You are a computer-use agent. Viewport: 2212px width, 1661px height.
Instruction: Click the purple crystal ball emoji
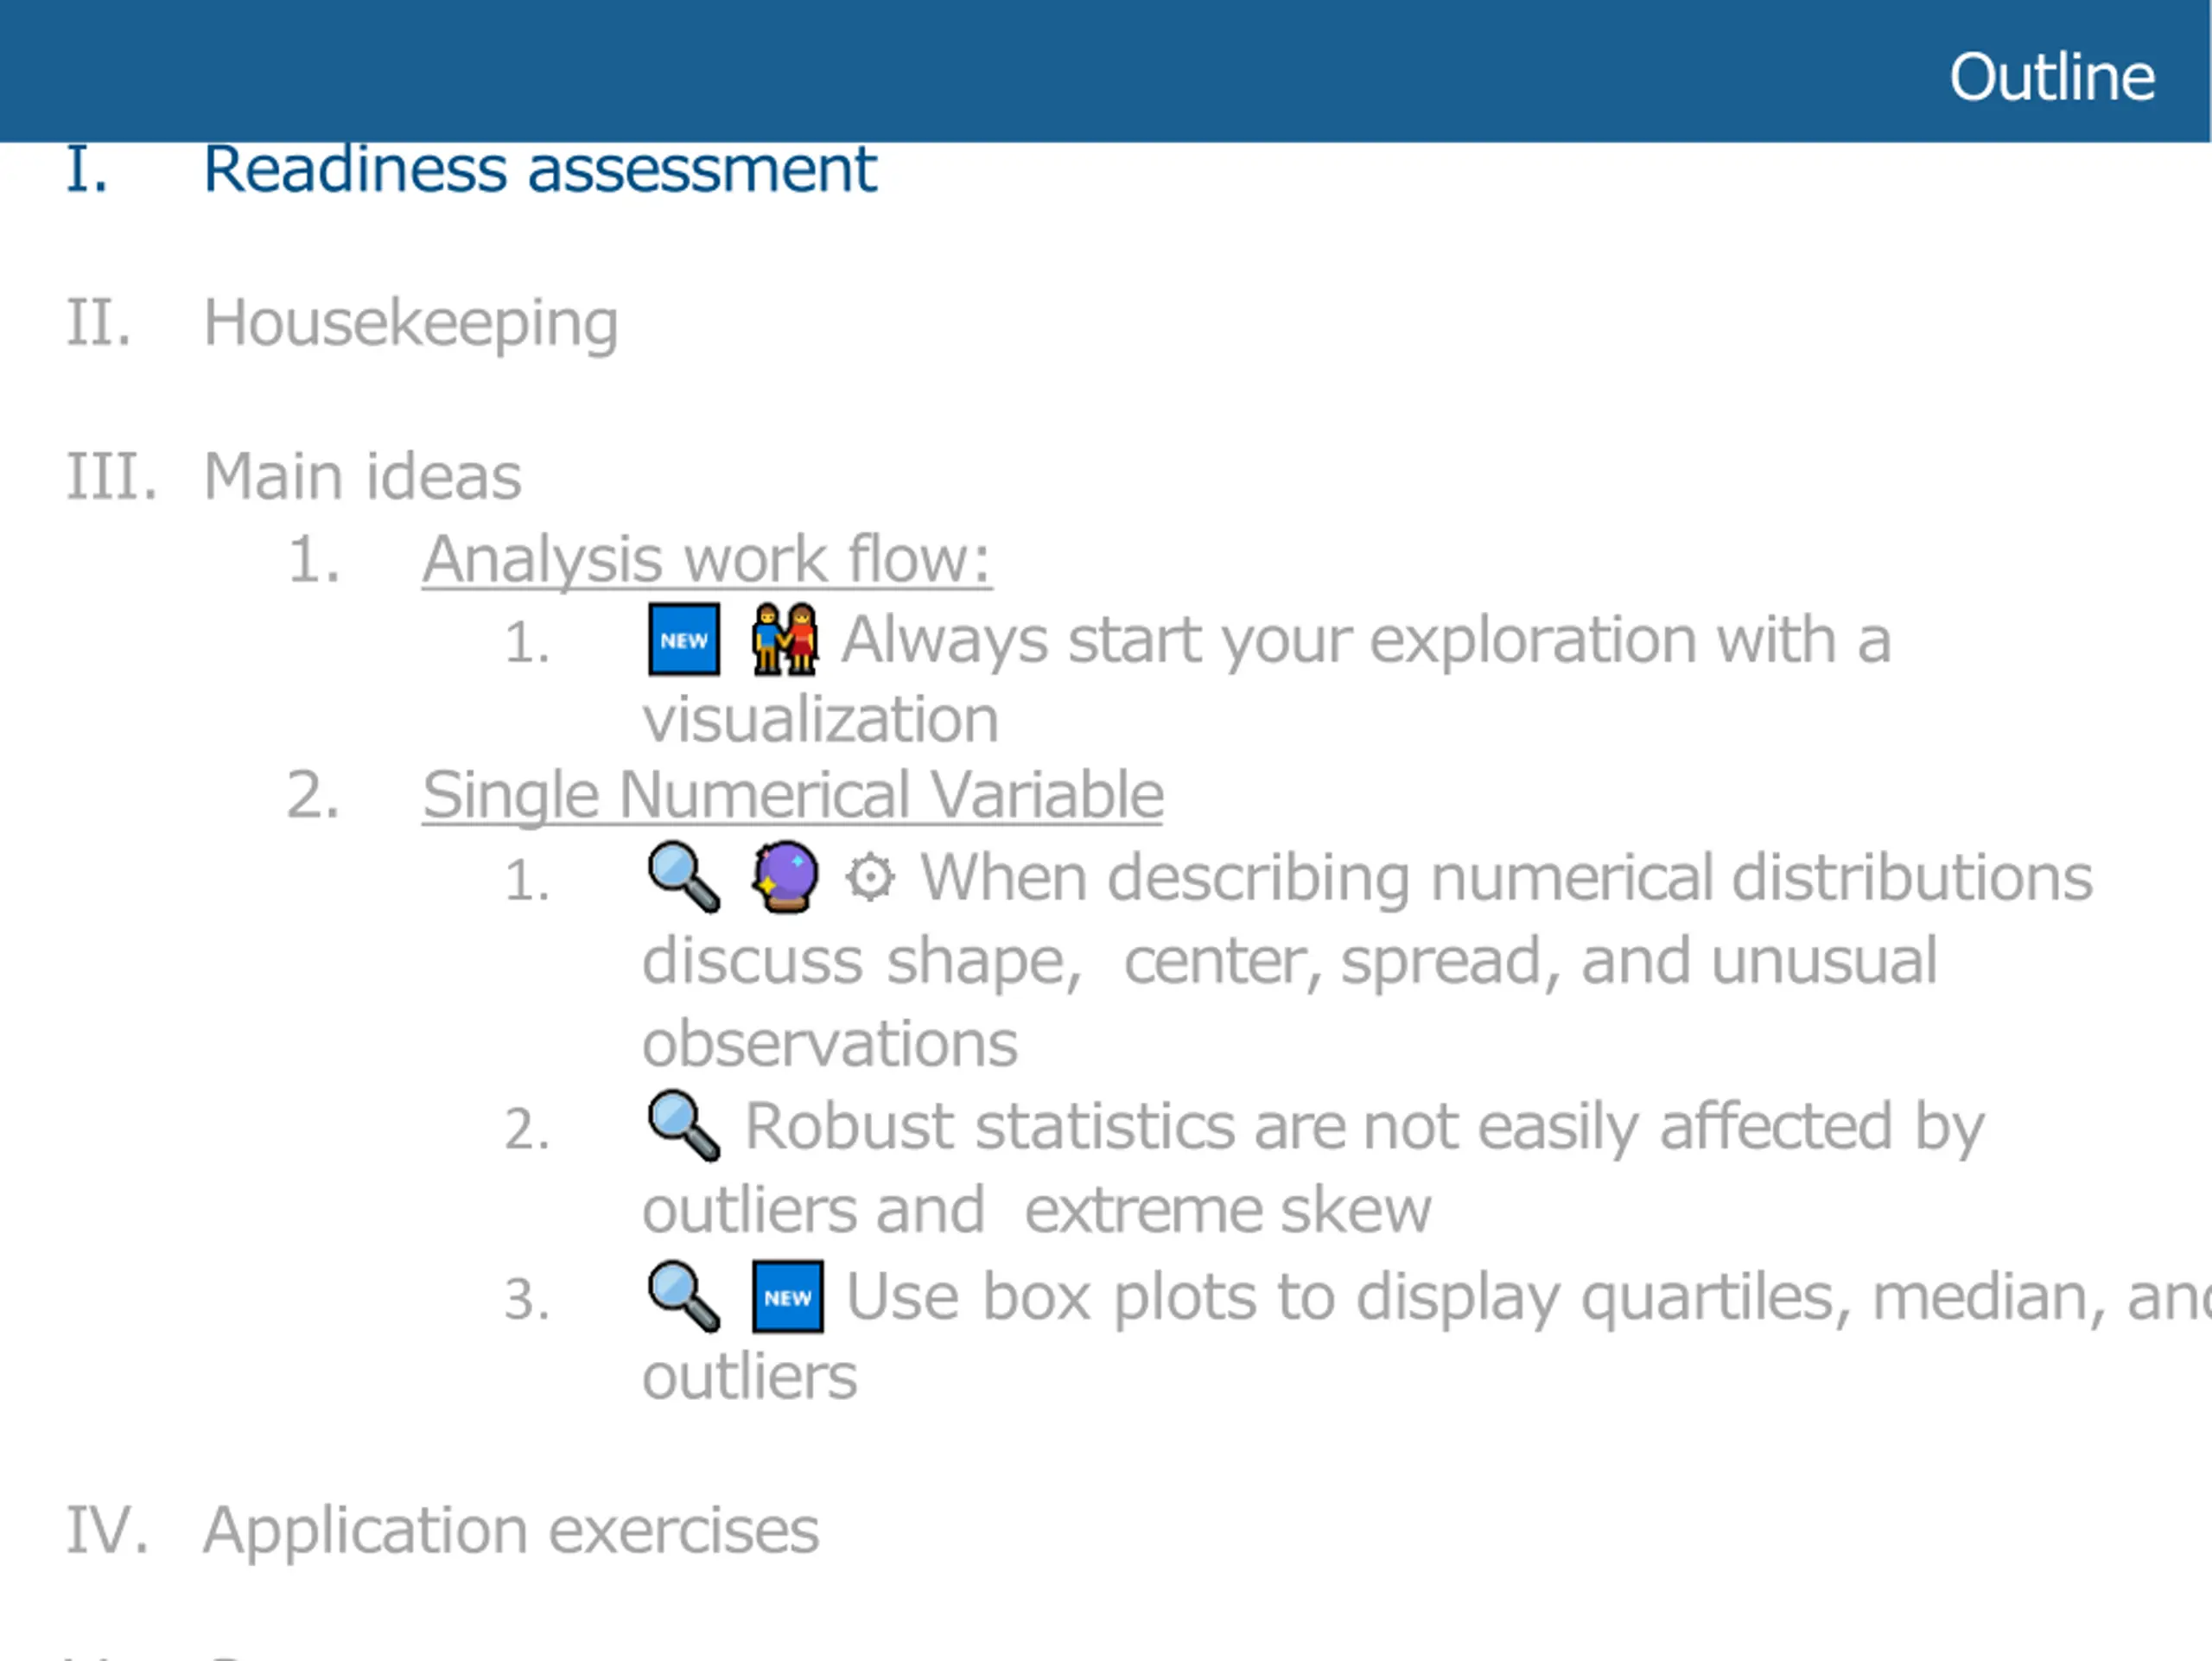pyautogui.click(x=785, y=877)
